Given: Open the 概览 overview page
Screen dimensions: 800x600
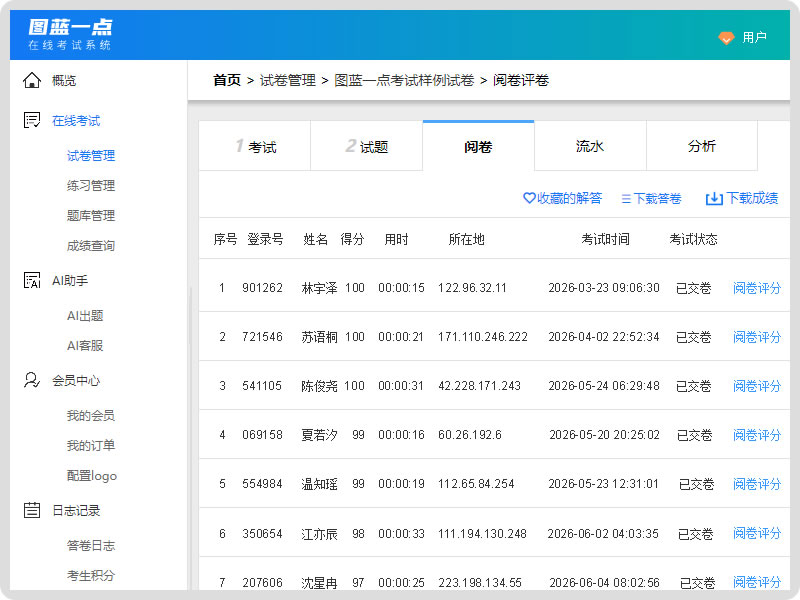Looking at the screenshot, I should point(64,81).
